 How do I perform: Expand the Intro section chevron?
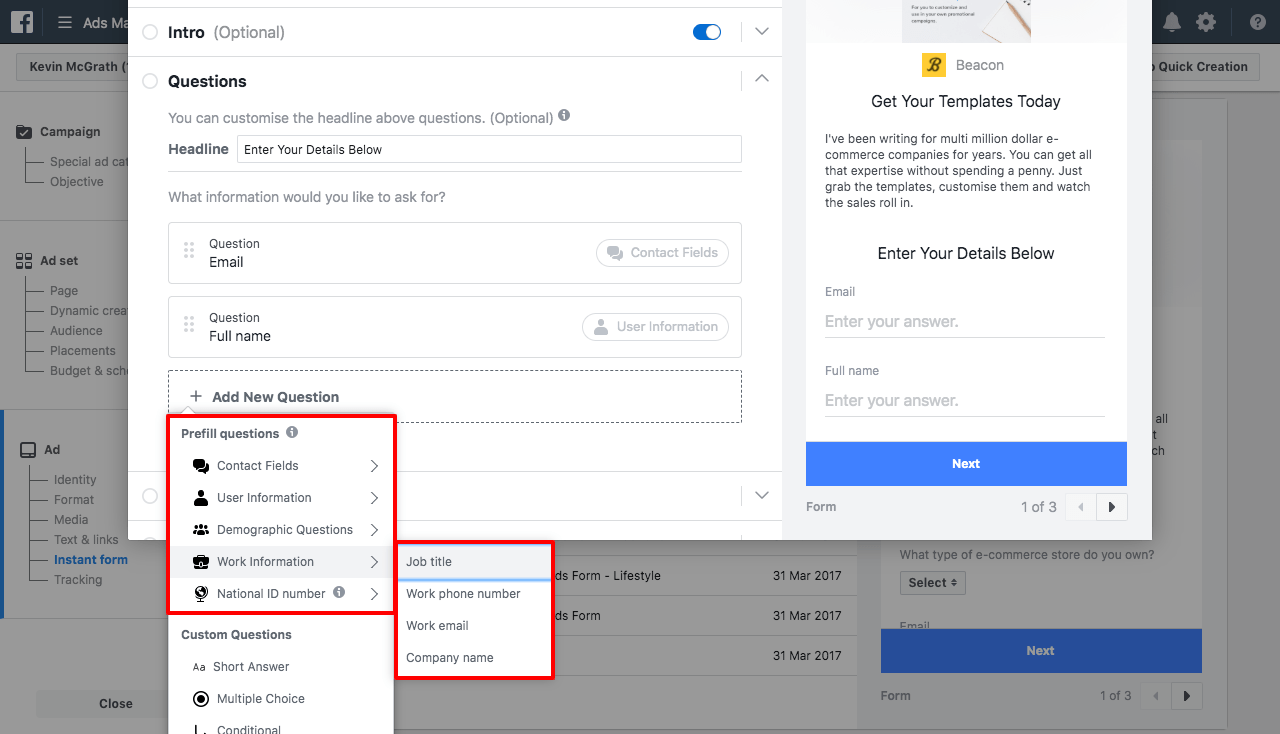pyautogui.click(x=761, y=31)
